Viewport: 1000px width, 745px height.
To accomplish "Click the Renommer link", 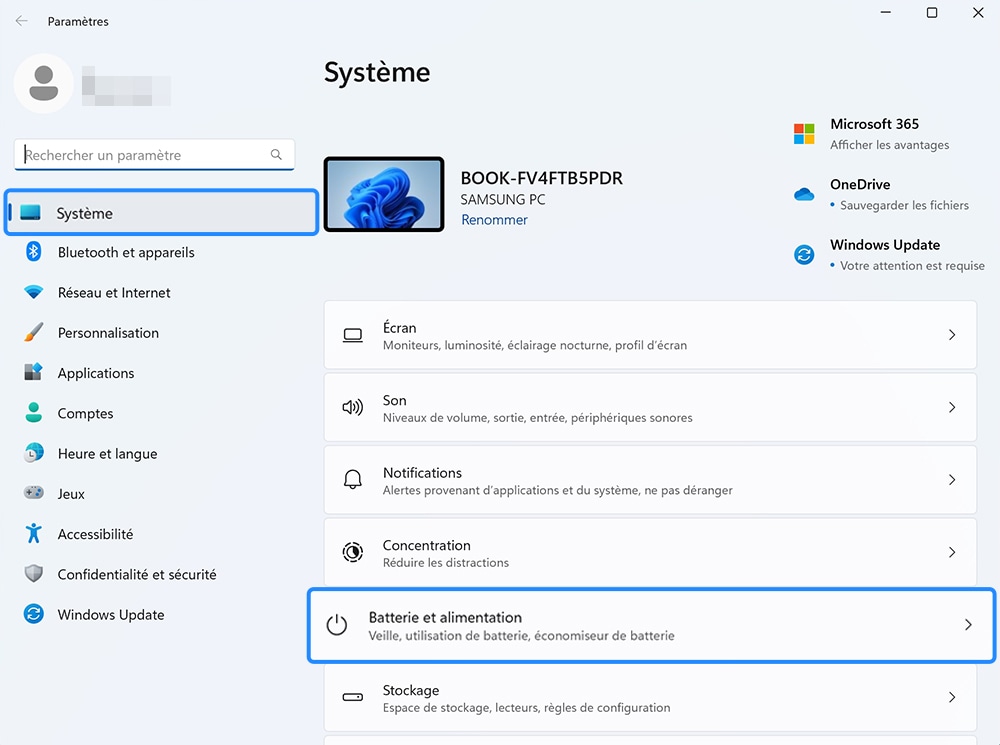I will 494,219.
